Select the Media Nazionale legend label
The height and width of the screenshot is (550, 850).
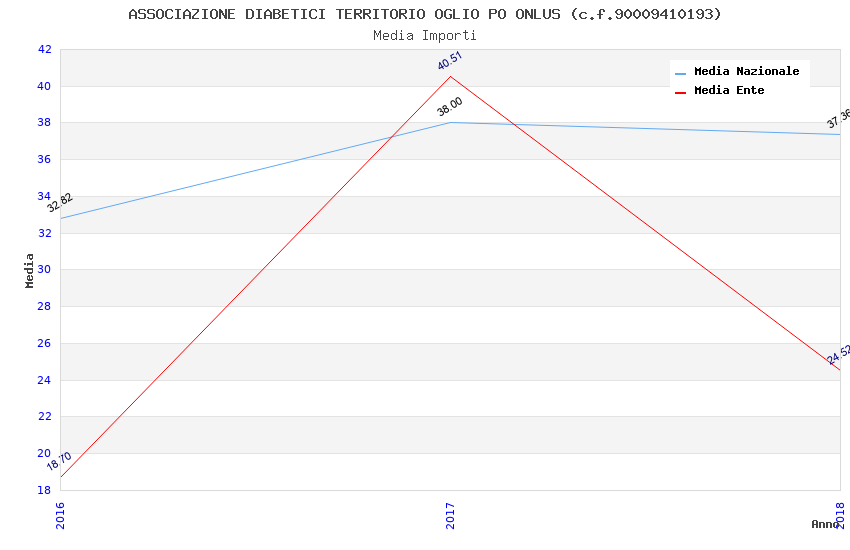746,72
